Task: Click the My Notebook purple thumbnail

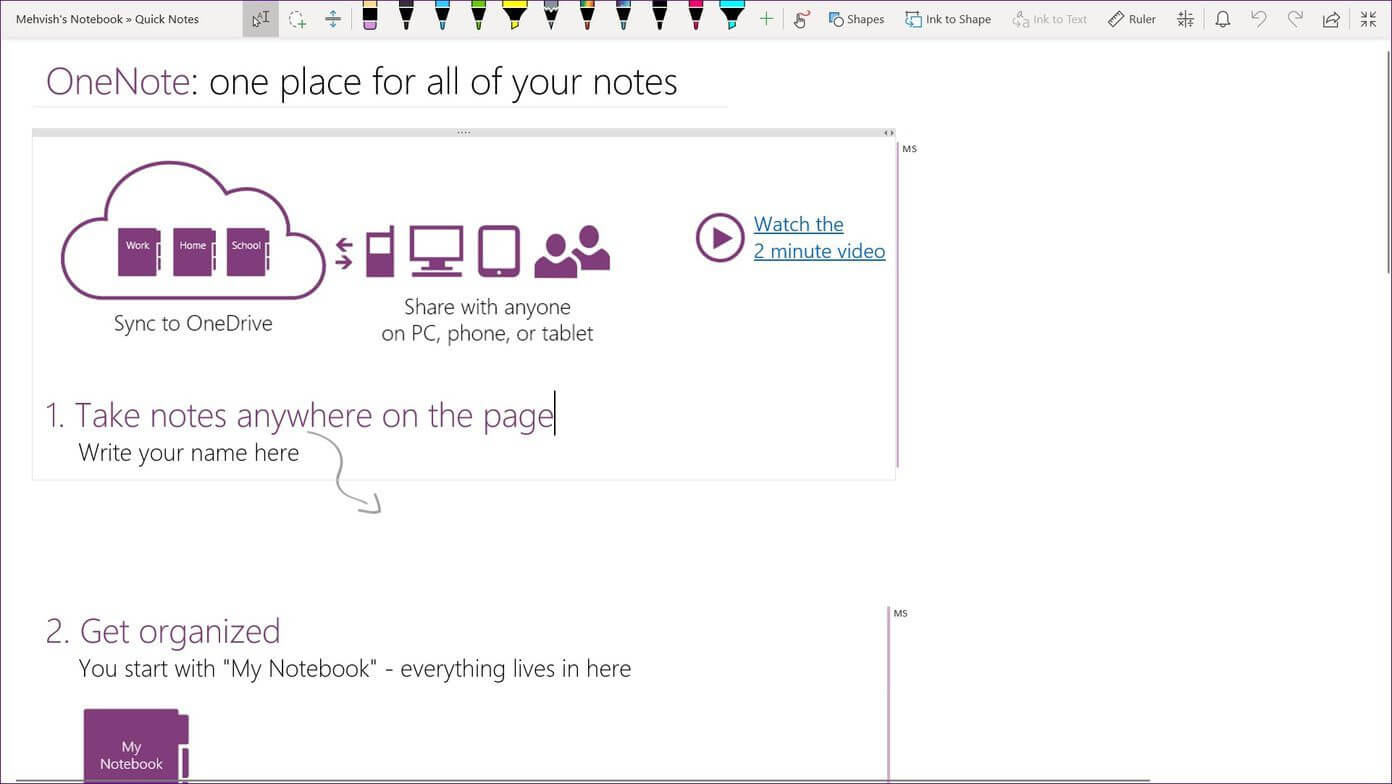Action: click(x=136, y=745)
